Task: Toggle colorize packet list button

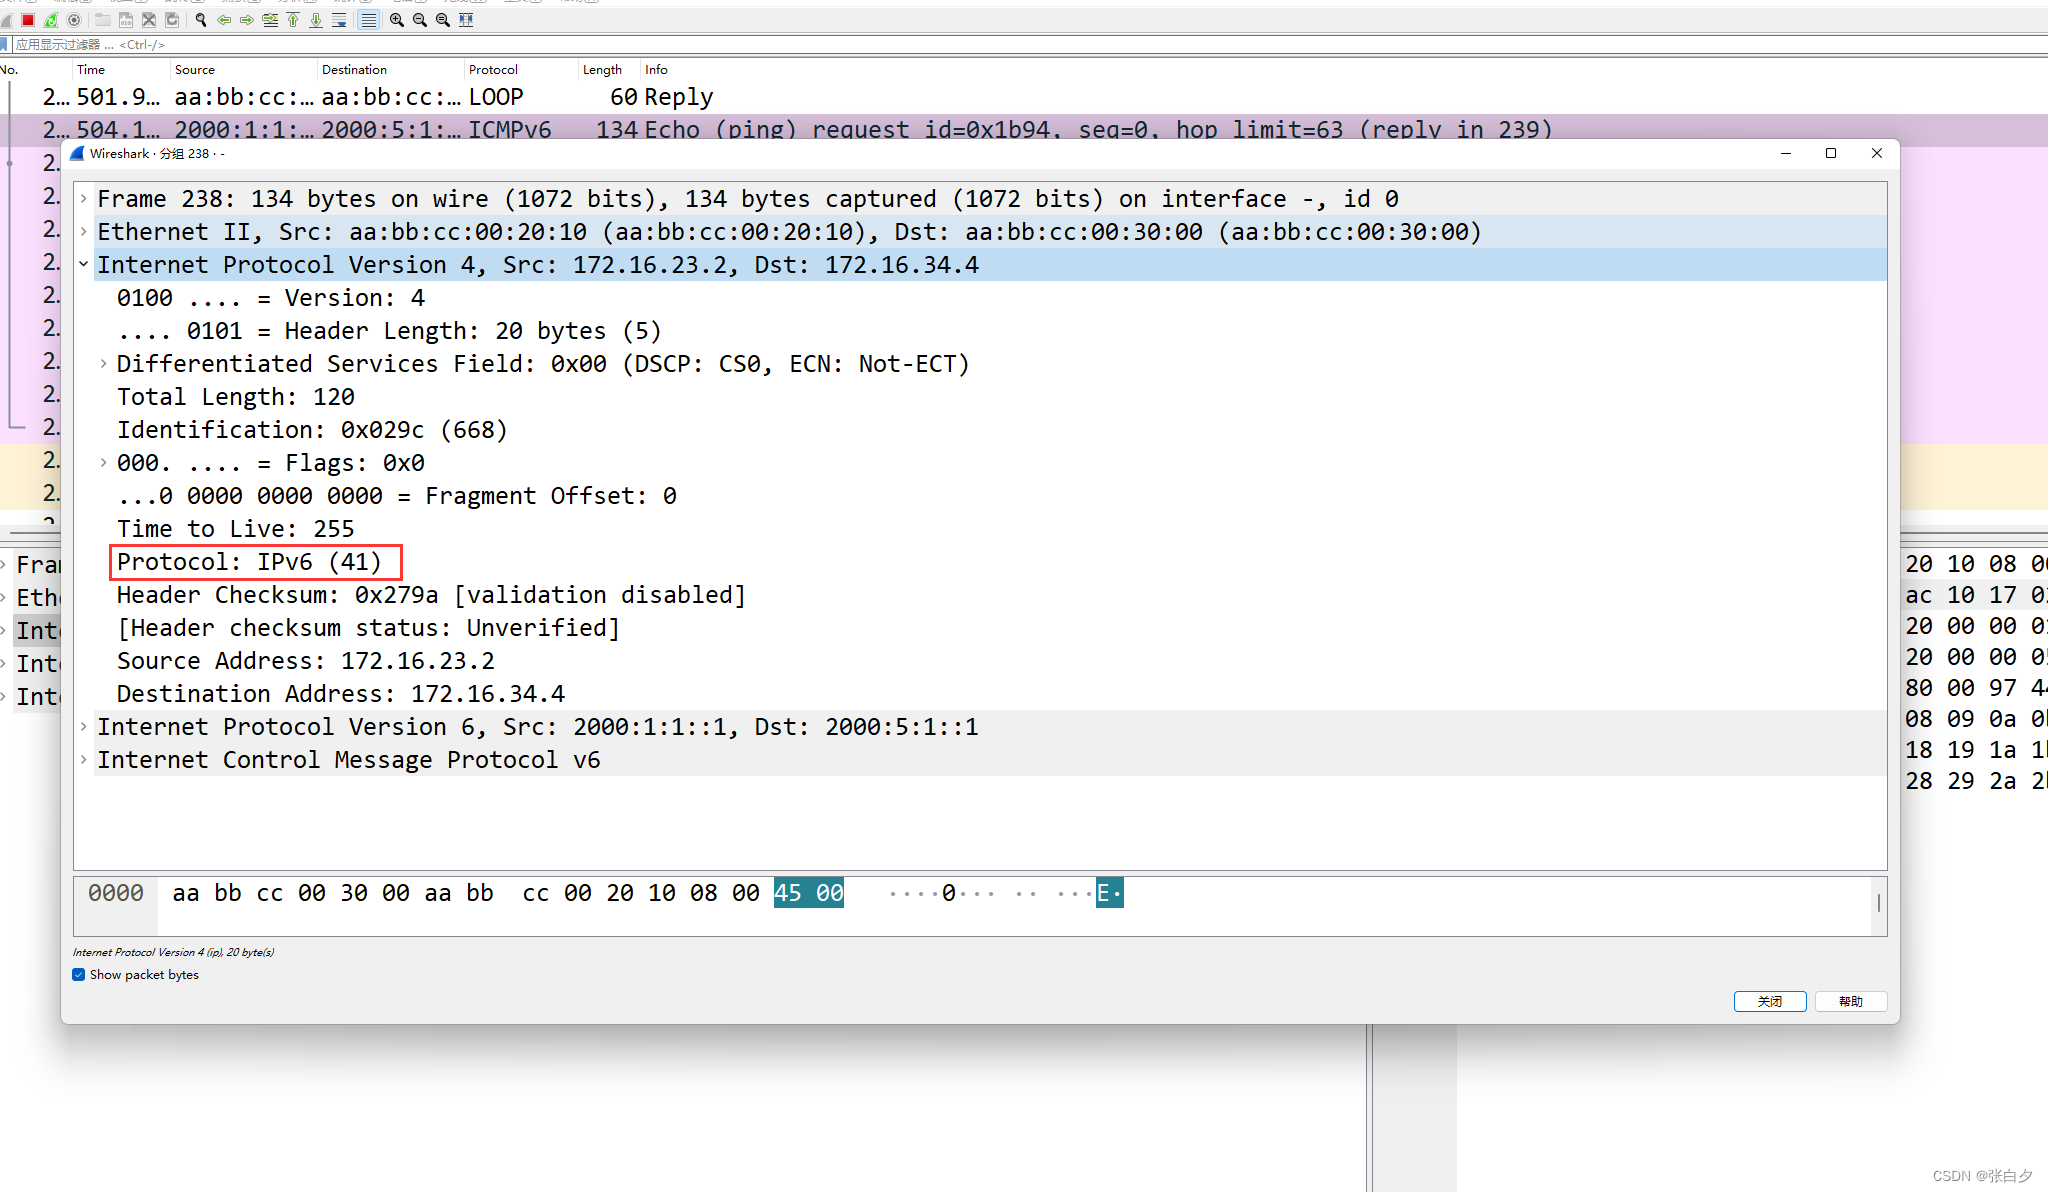Action: (369, 20)
